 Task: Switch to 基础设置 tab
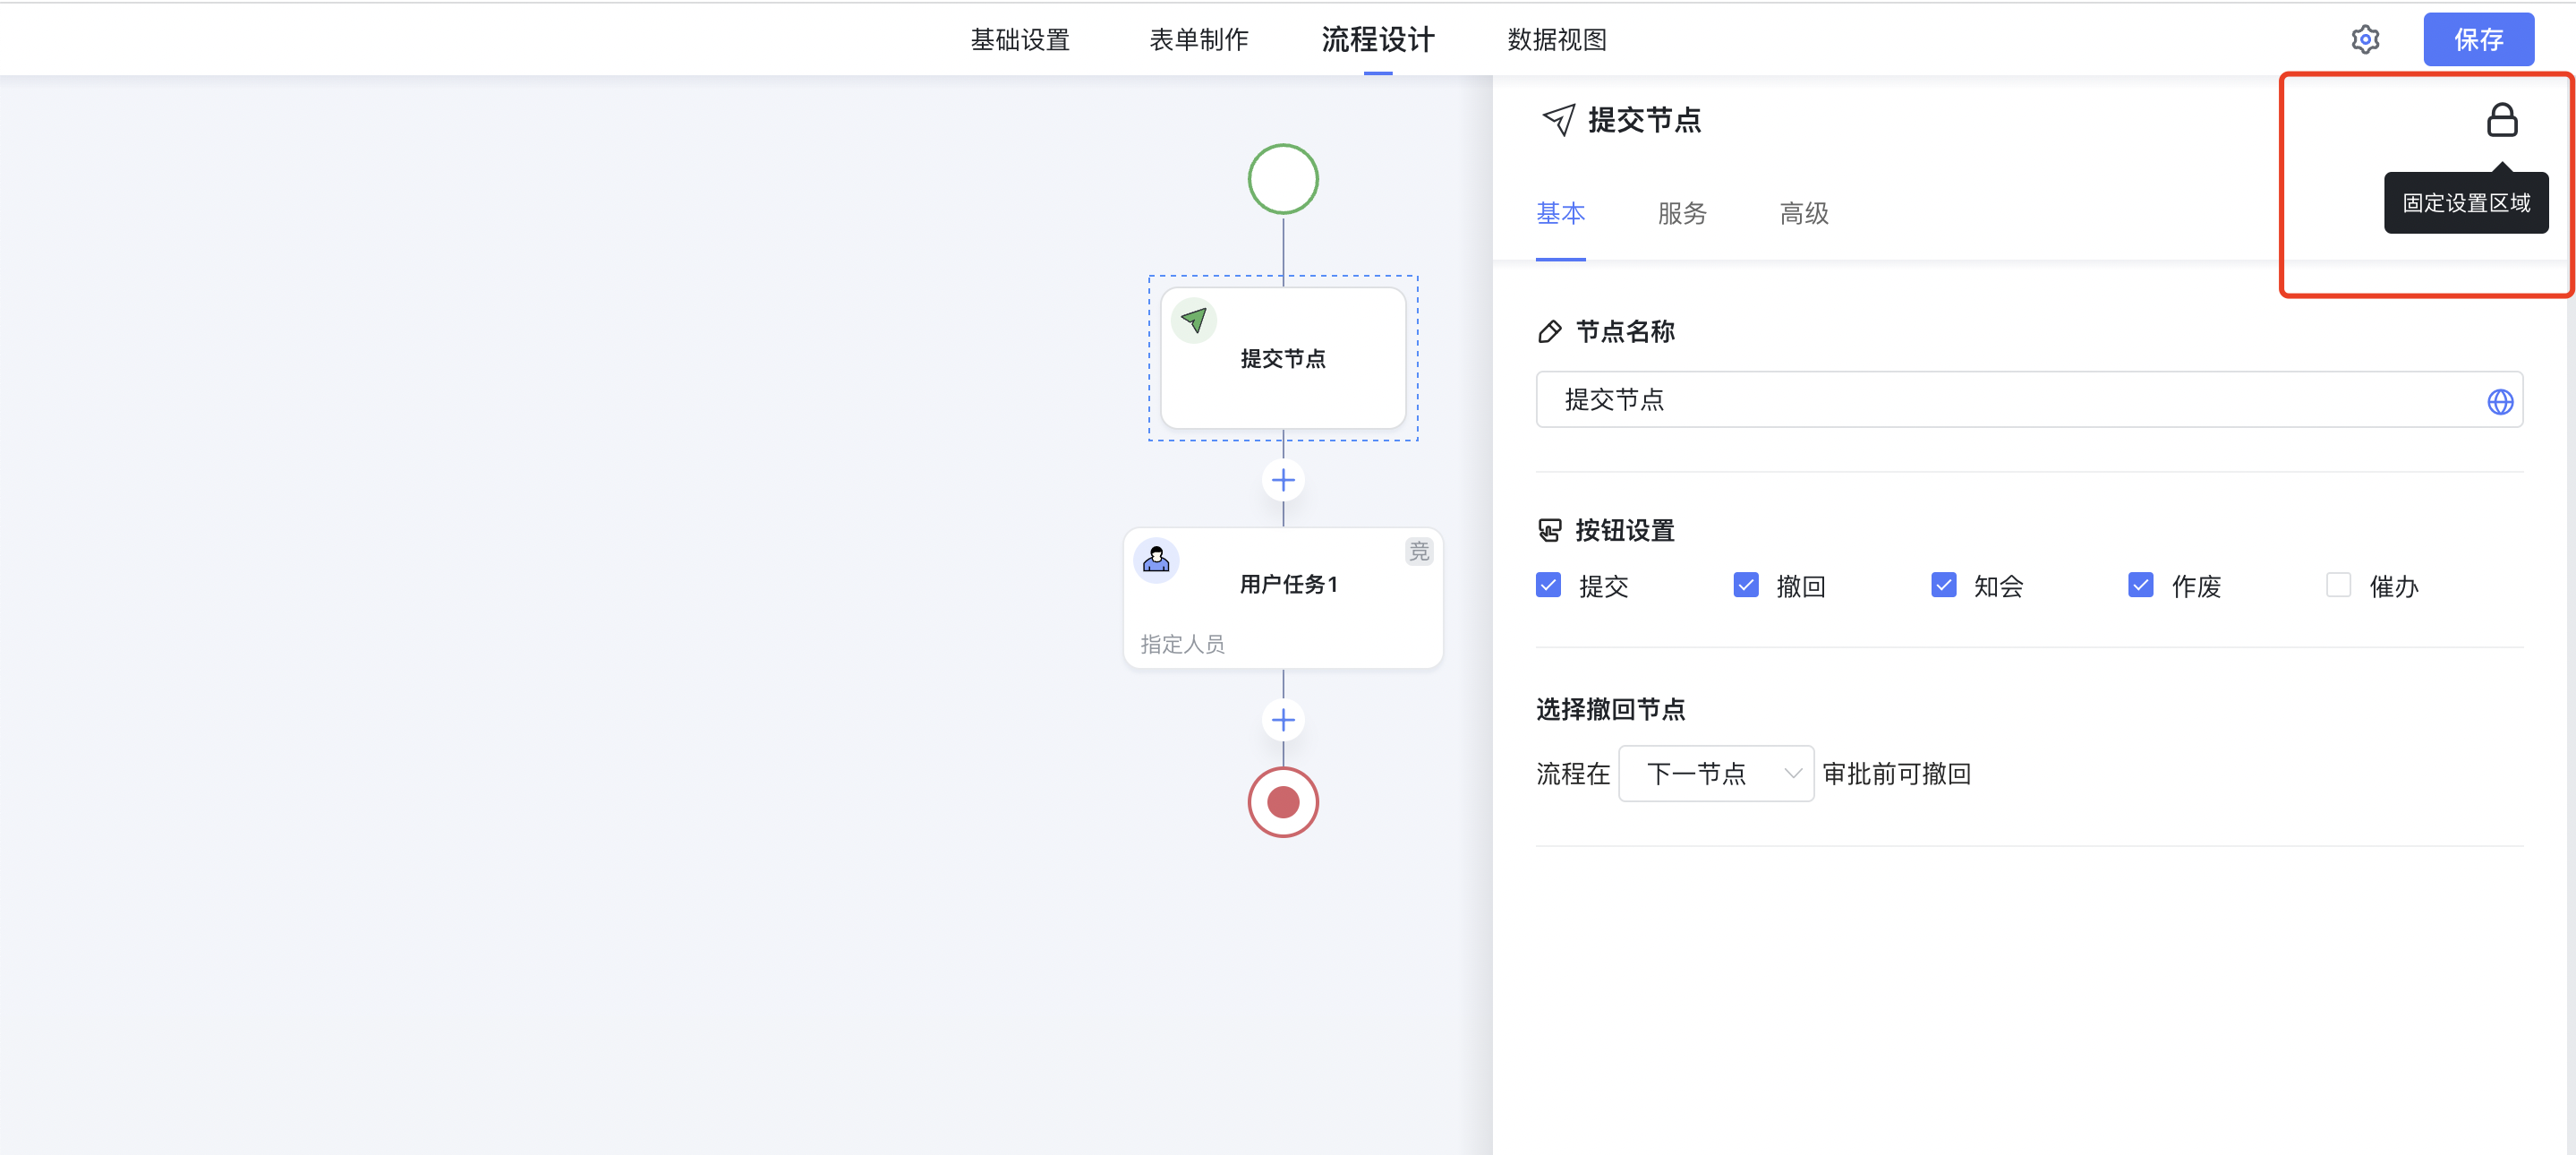pos(1020,40)
